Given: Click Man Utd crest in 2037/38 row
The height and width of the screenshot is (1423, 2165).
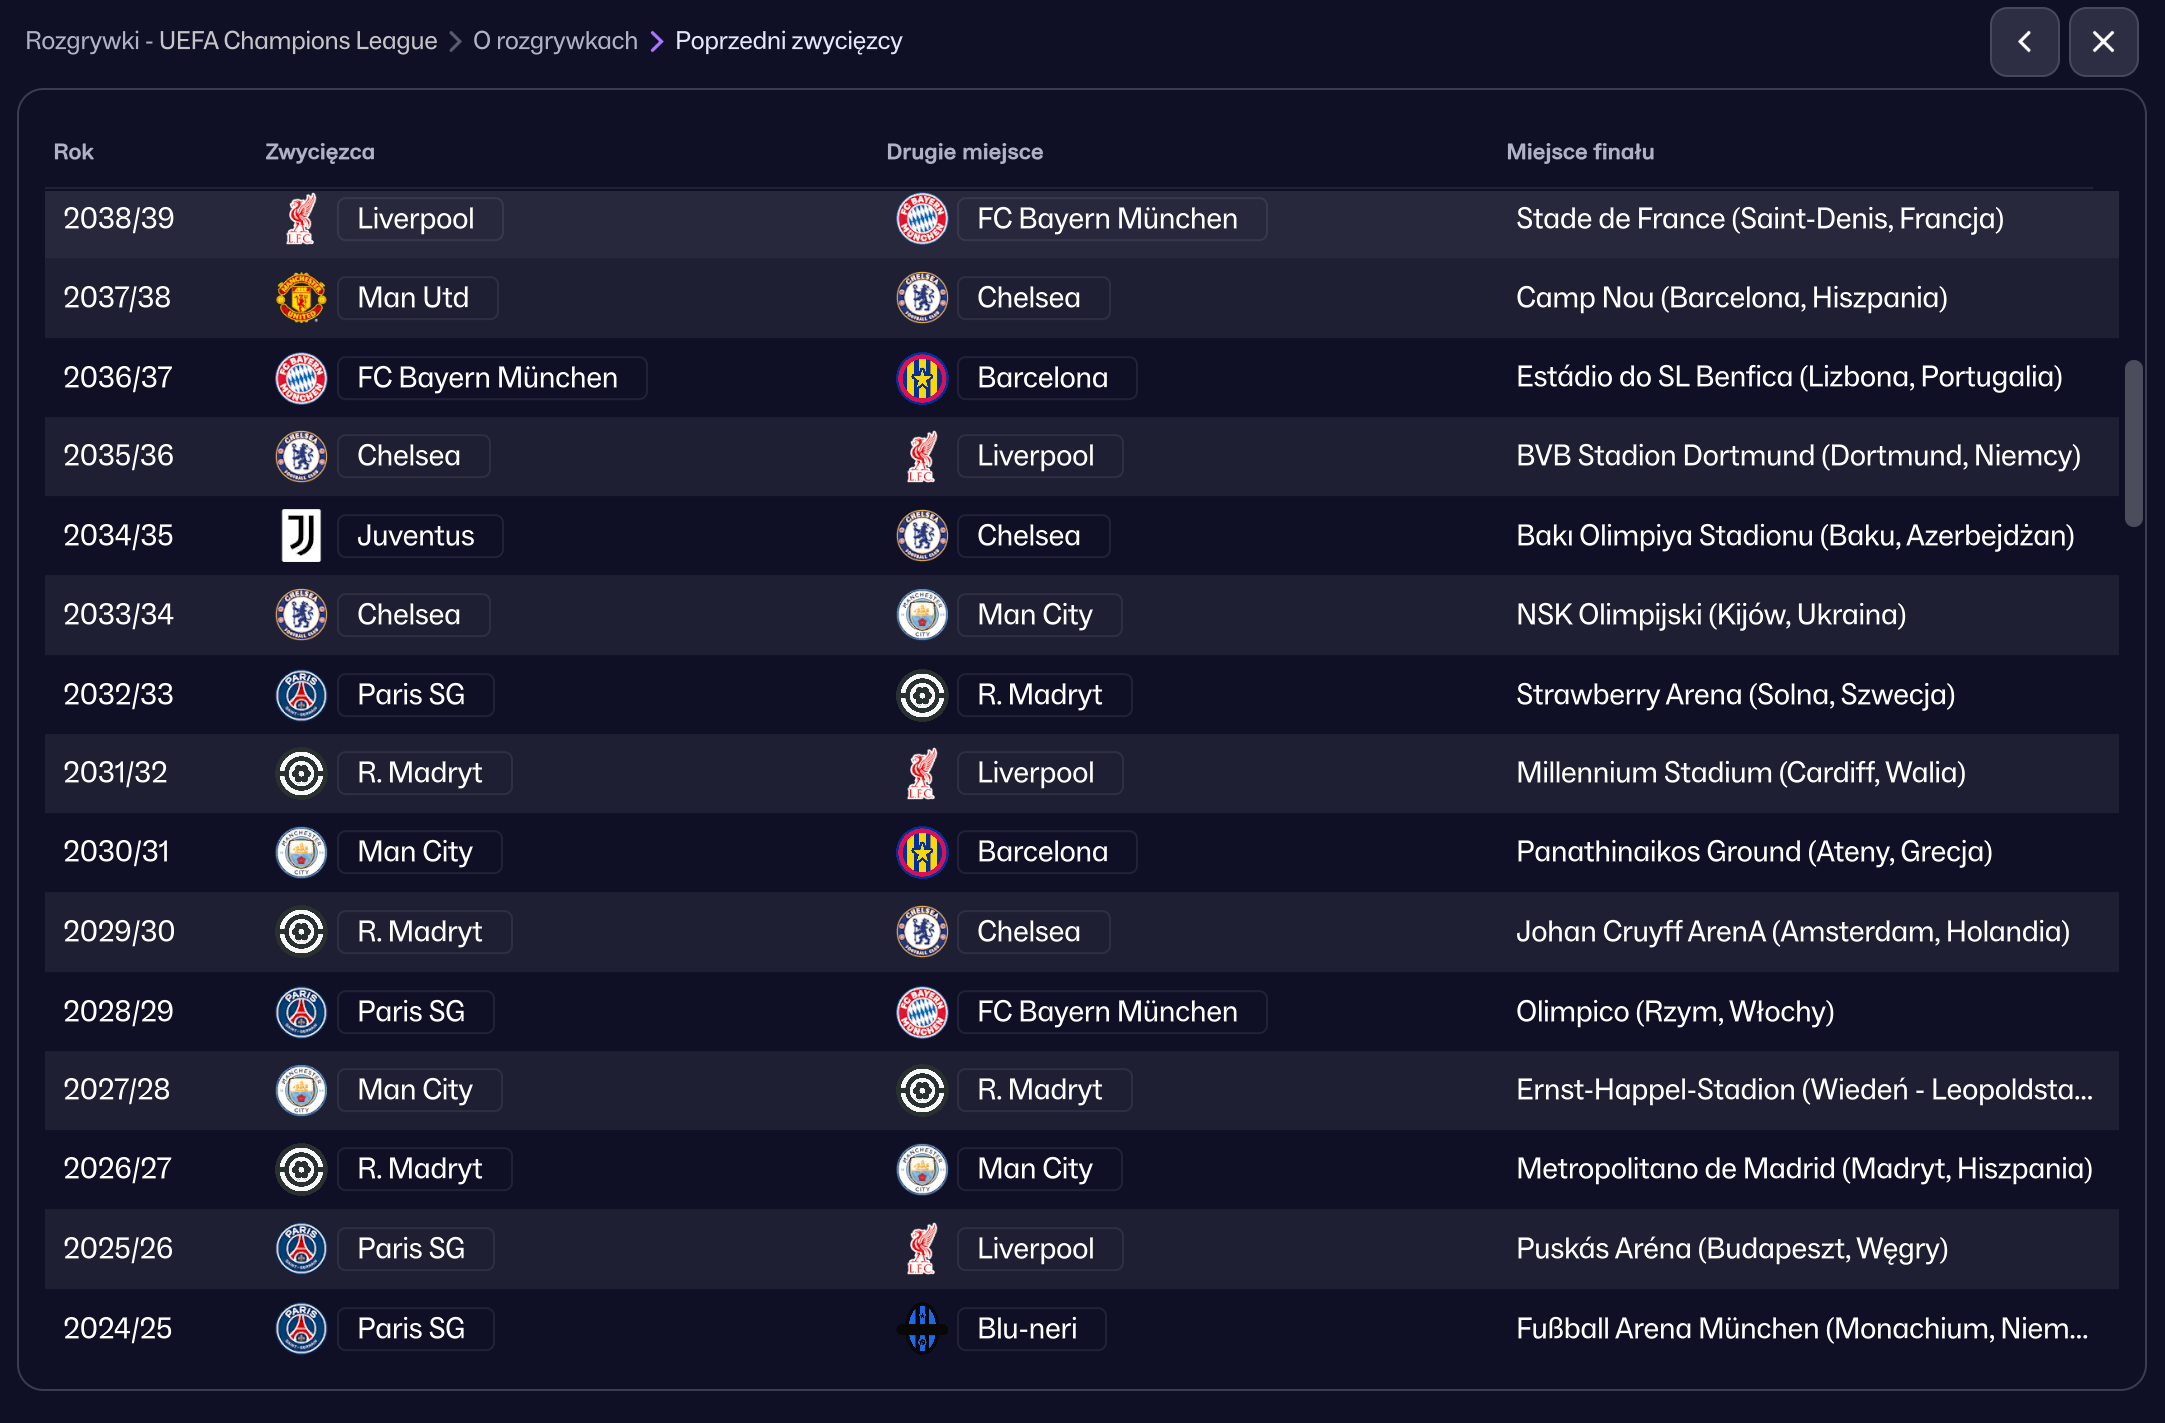Looking at the screenshot, I should coord(301,298).
